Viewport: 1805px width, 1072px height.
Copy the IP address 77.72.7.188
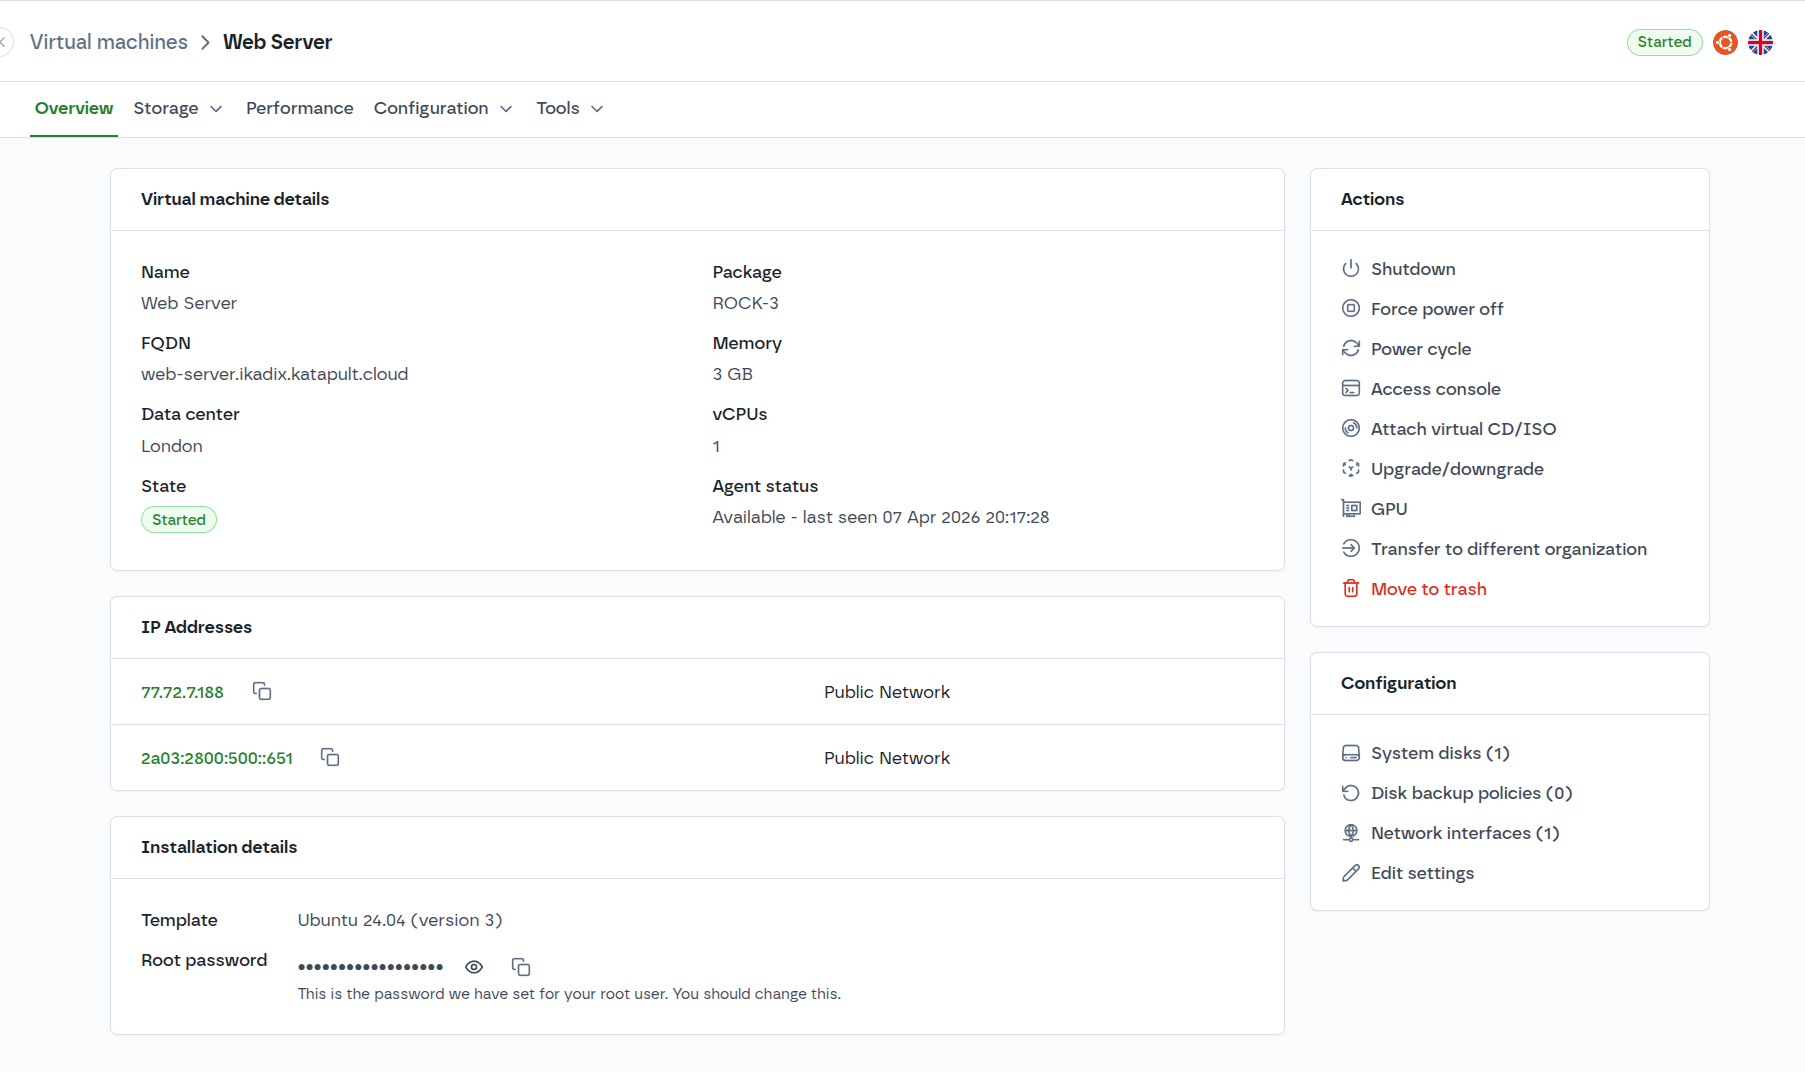click(261, 691)
